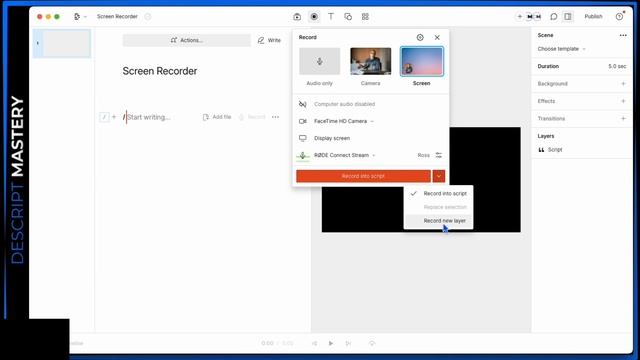Open the Descript app menu dropdown
The width and height of the screenshot is (640, 360).
[x=80, y=17]
